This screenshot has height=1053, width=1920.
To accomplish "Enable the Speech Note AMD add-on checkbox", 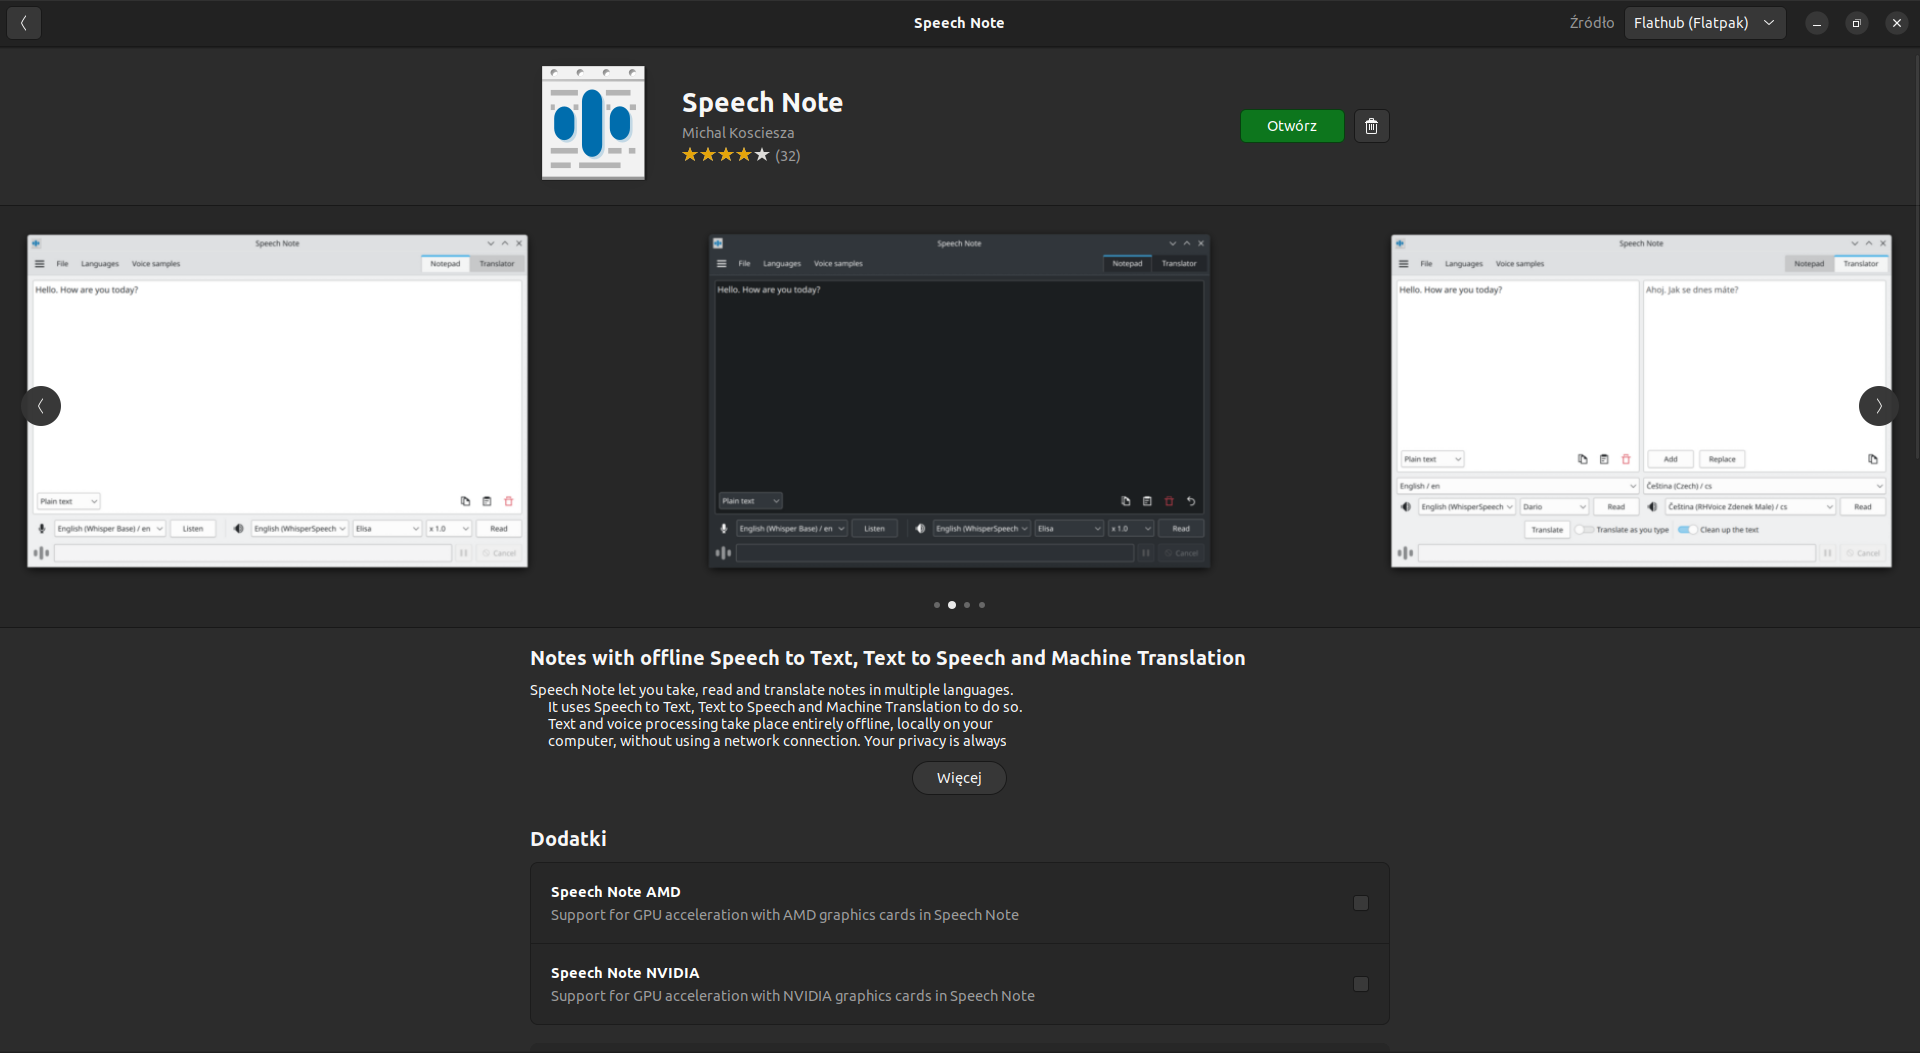I will pyautogui.click(x=1360, y=903).
